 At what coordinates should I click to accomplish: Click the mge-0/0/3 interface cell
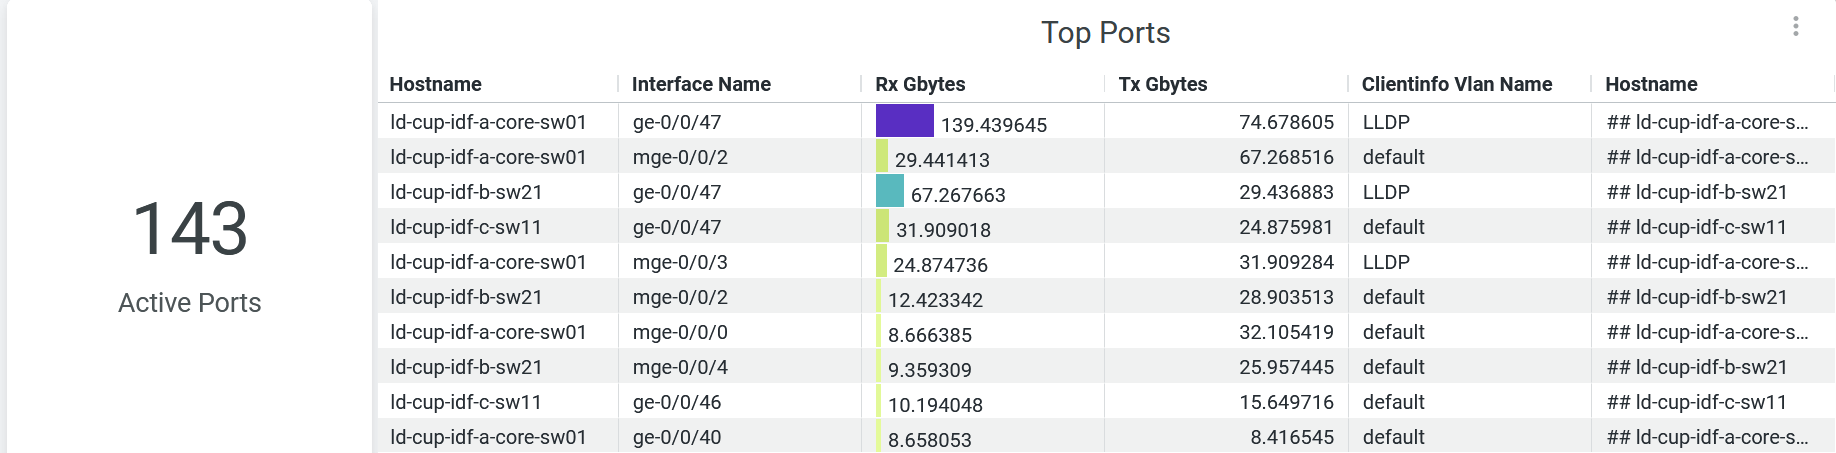680,262
